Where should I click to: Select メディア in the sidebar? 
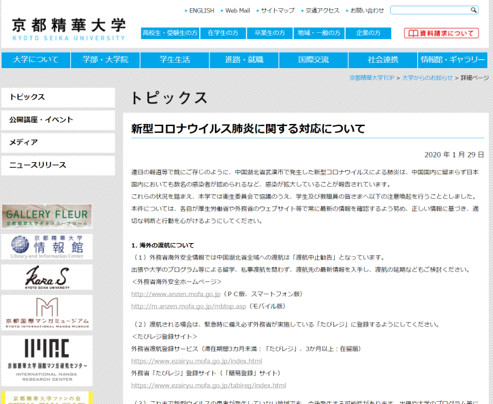(x=58, y=143)
